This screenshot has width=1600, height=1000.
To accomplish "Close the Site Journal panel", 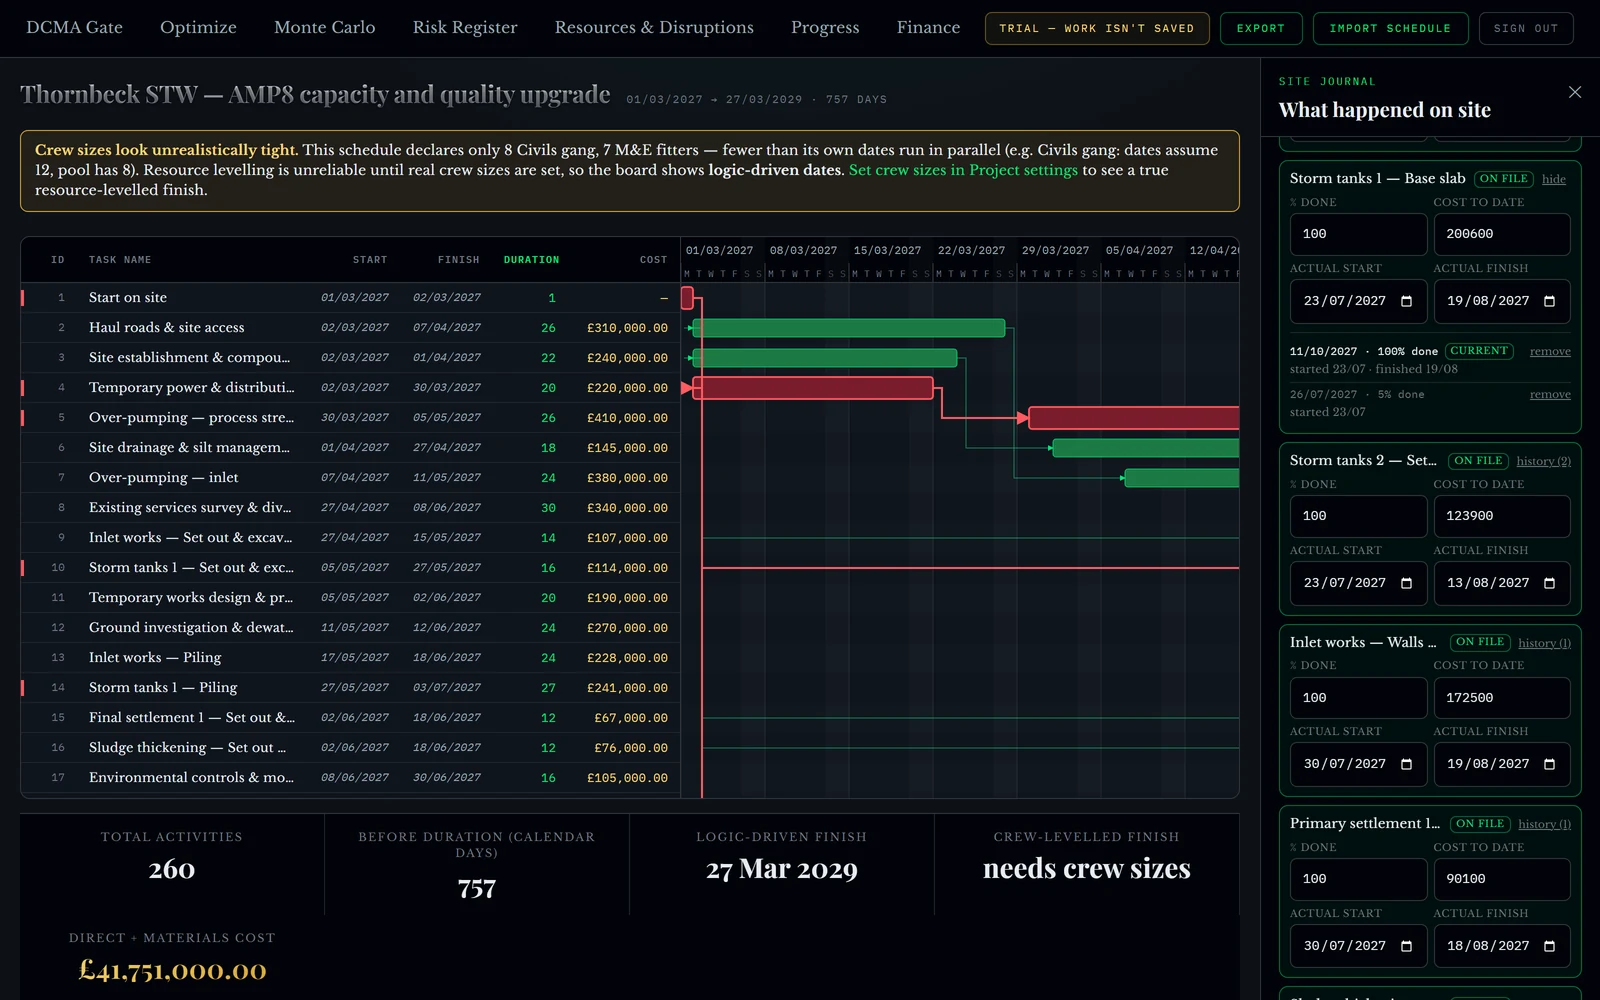I will click(1575, 92).
